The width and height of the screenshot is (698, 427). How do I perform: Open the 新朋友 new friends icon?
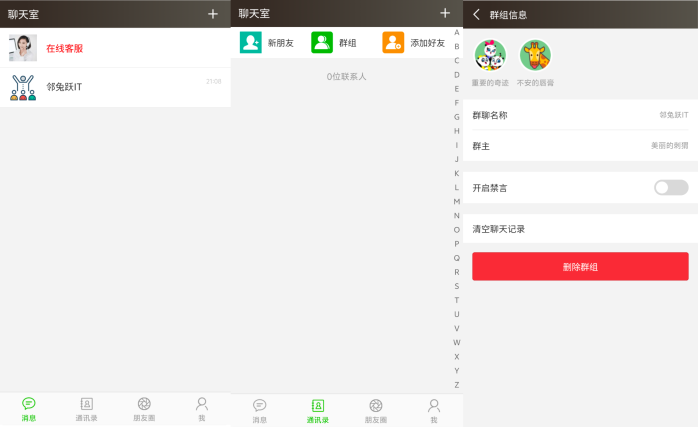click(x=250, y=43)
